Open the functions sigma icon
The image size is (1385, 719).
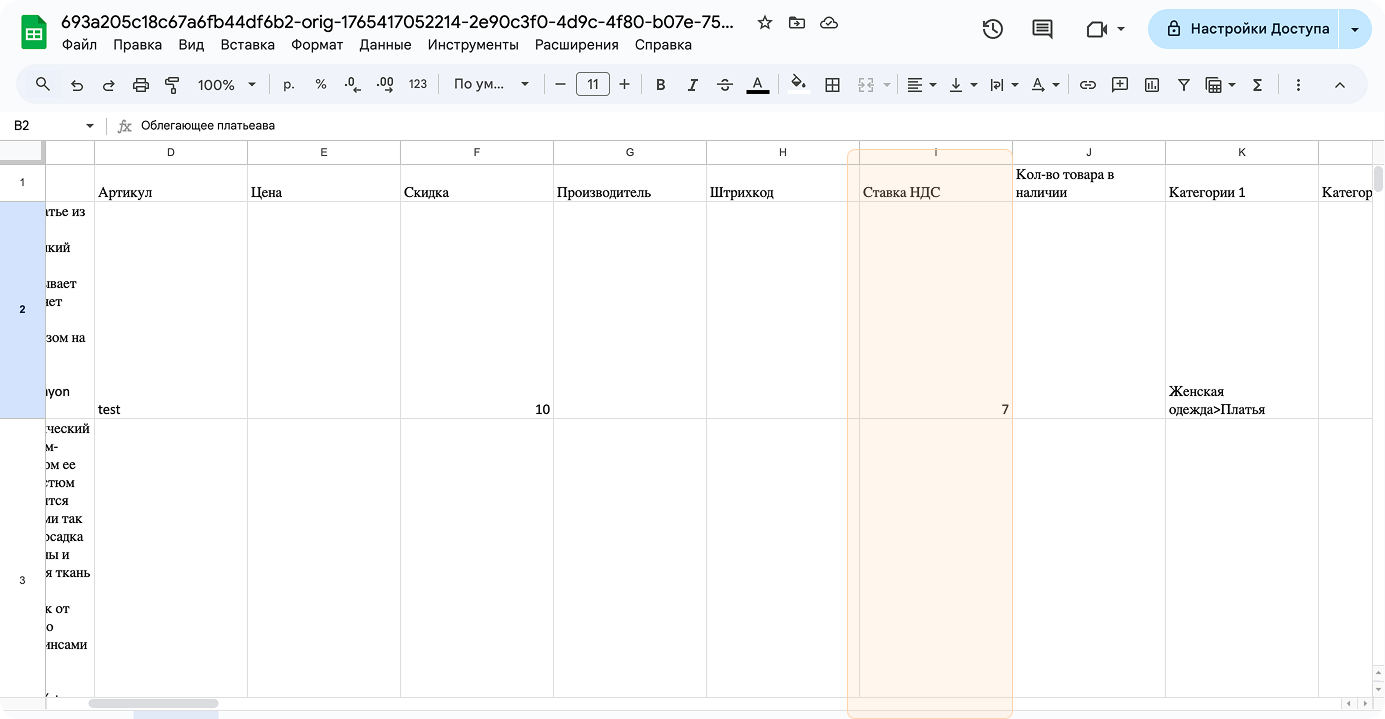(x=1258, y=85)
